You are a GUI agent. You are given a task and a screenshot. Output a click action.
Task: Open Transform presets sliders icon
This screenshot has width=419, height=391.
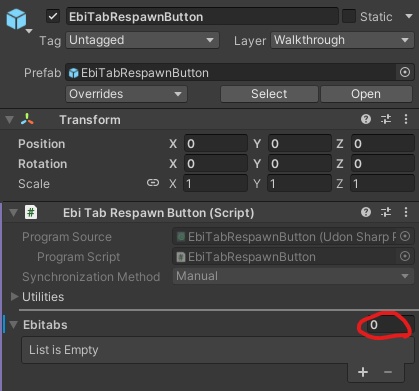coord(386,119)
